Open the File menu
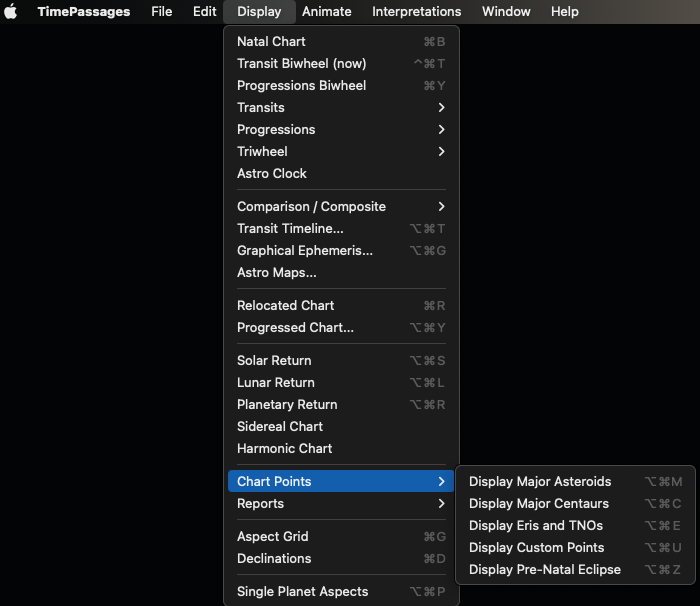The image size is (700, 606). 162,12
